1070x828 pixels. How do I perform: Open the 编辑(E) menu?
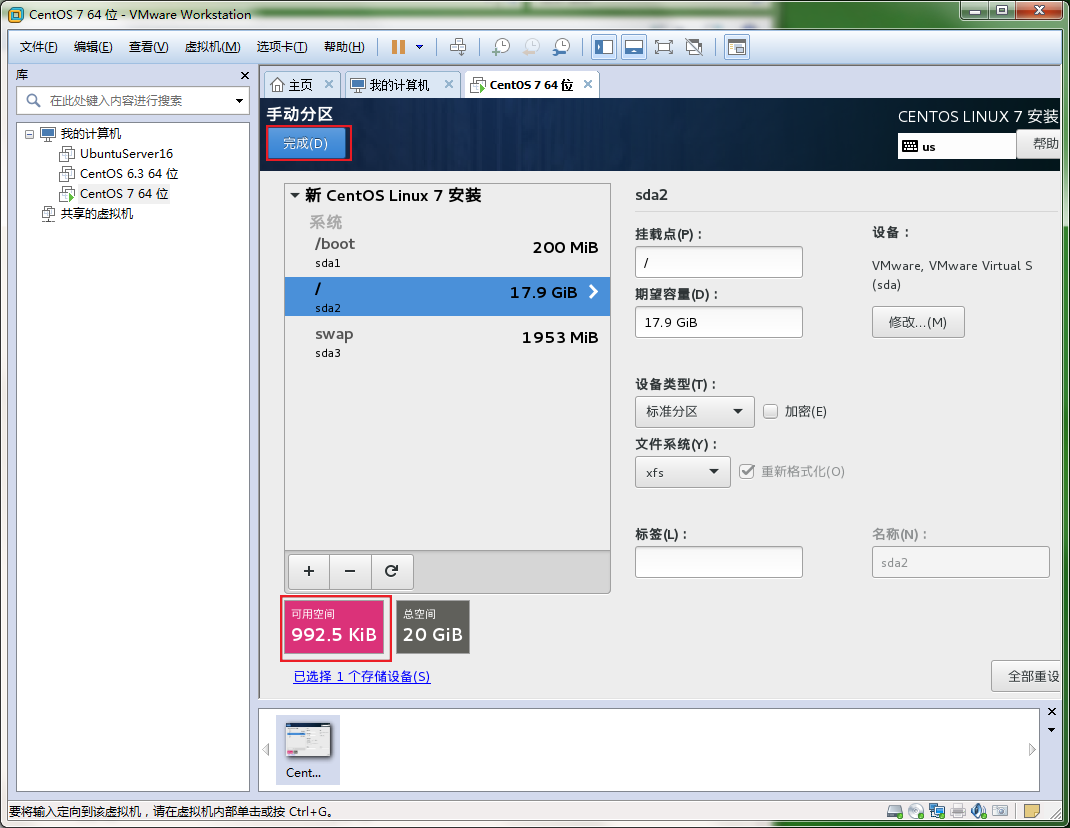93,47
